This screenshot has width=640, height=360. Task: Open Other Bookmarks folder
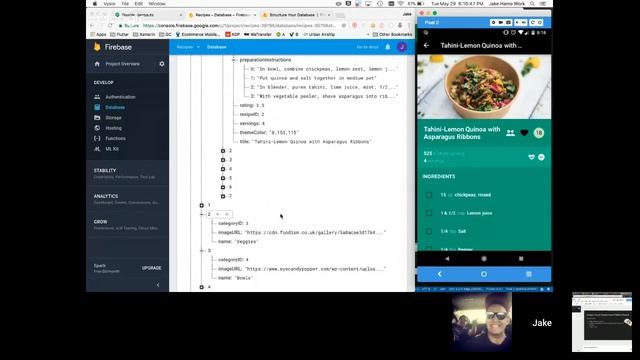(x=392, y=35)
